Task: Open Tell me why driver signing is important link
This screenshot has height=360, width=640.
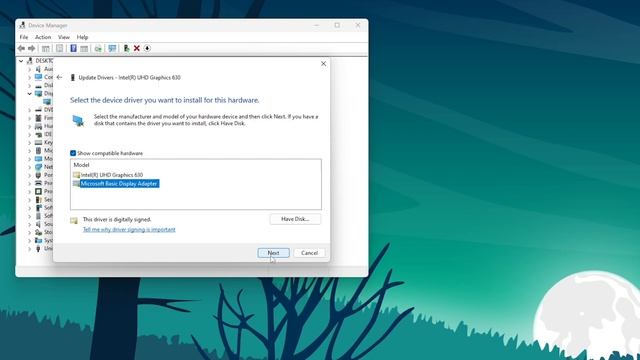Action: pyautogui.click(x=129, y=230)
